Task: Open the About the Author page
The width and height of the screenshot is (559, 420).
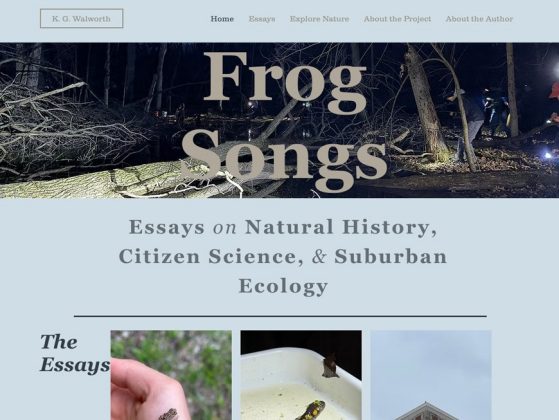Action: (x=479, y=19)
